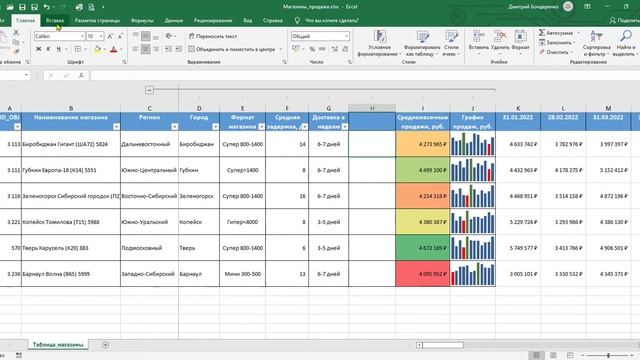640x360 pixels.
Task: Open the Calibri font name dropdown
Action: (82, 36)
